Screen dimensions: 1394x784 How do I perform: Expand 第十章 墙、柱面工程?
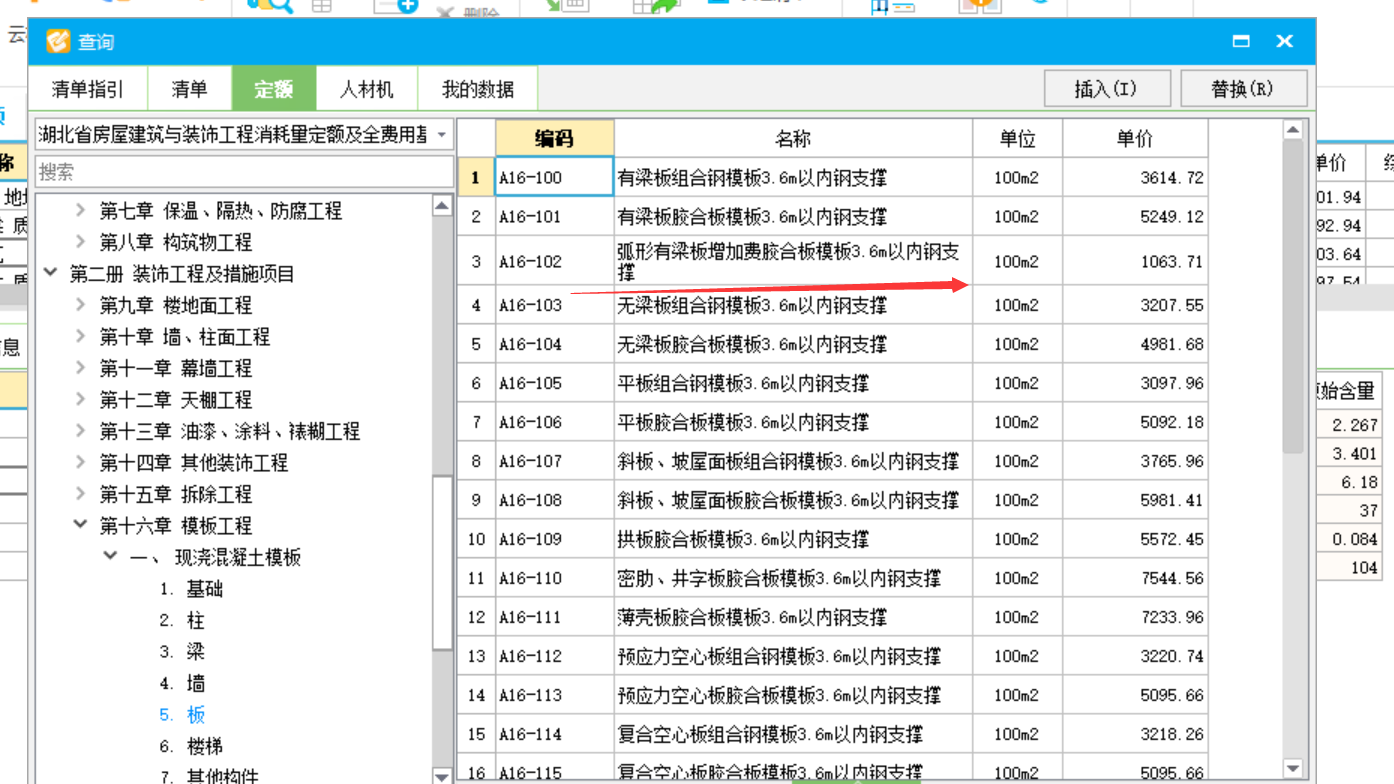click(82, 337)
